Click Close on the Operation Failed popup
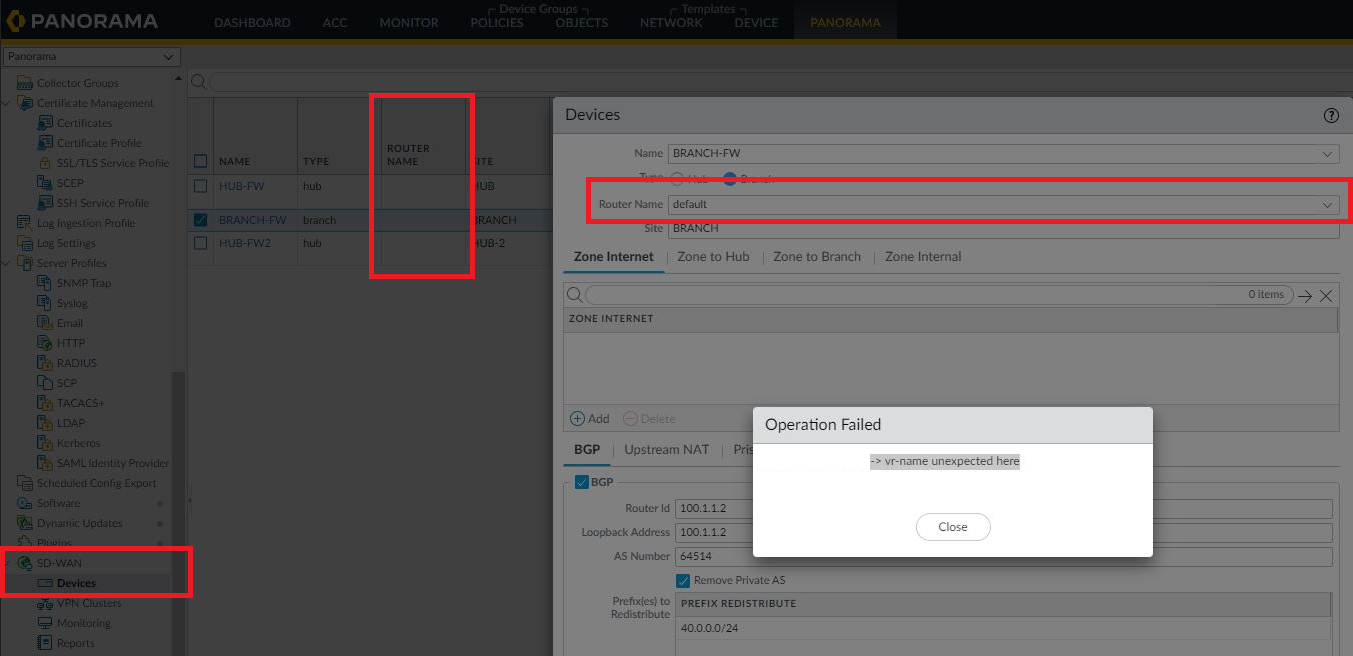The image size is (1353, 656). (x=952, y=527)
